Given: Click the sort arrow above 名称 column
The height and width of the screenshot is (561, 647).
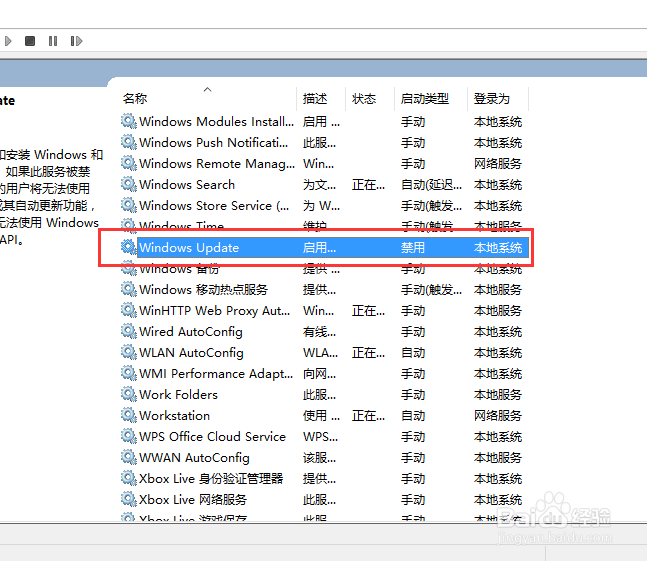Looking at the screenshot, I should coord(208,89).
